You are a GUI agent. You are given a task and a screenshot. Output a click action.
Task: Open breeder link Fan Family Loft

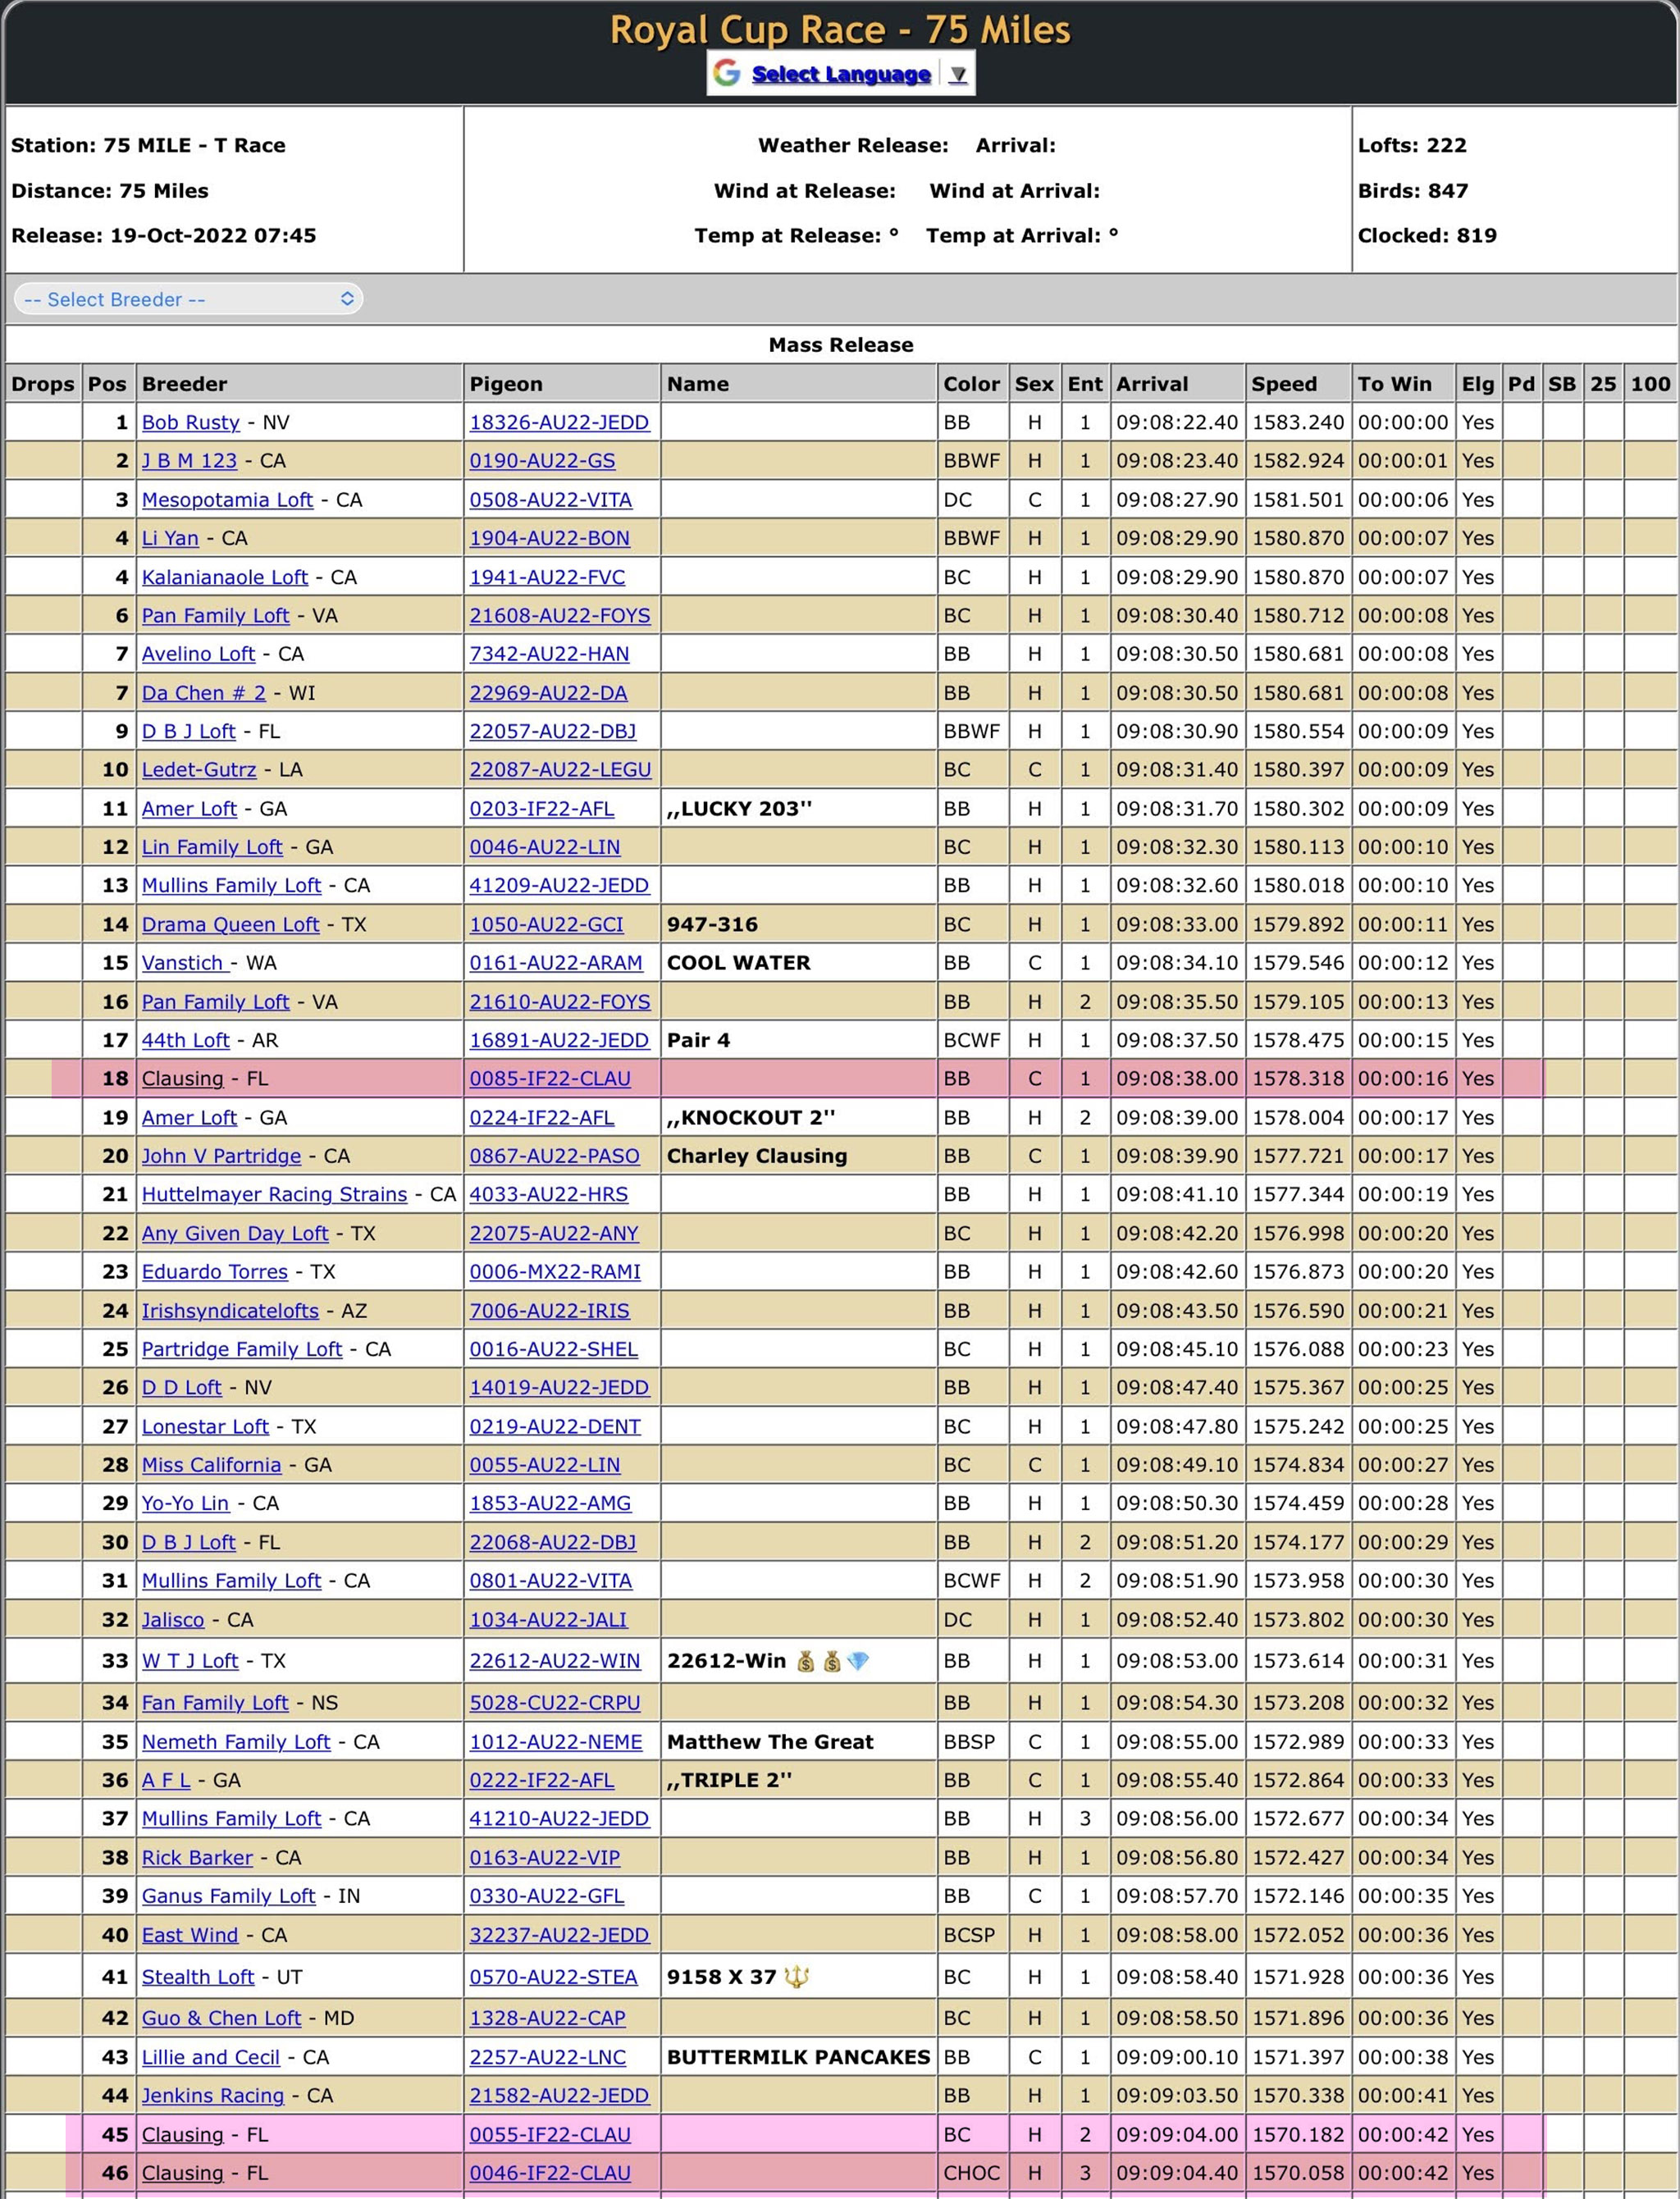pos(215,1703)
